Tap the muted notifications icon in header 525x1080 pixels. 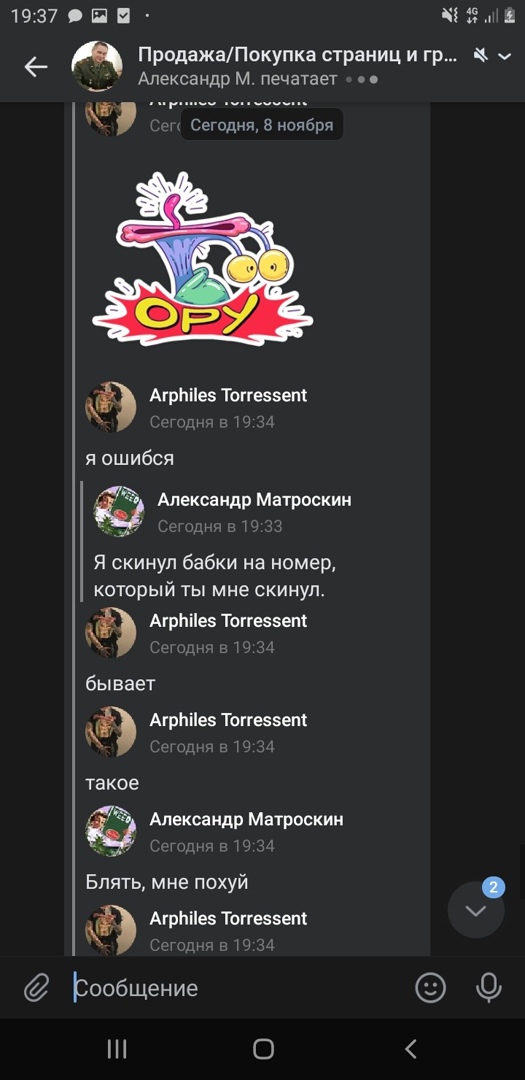click(x=481, y=55)
